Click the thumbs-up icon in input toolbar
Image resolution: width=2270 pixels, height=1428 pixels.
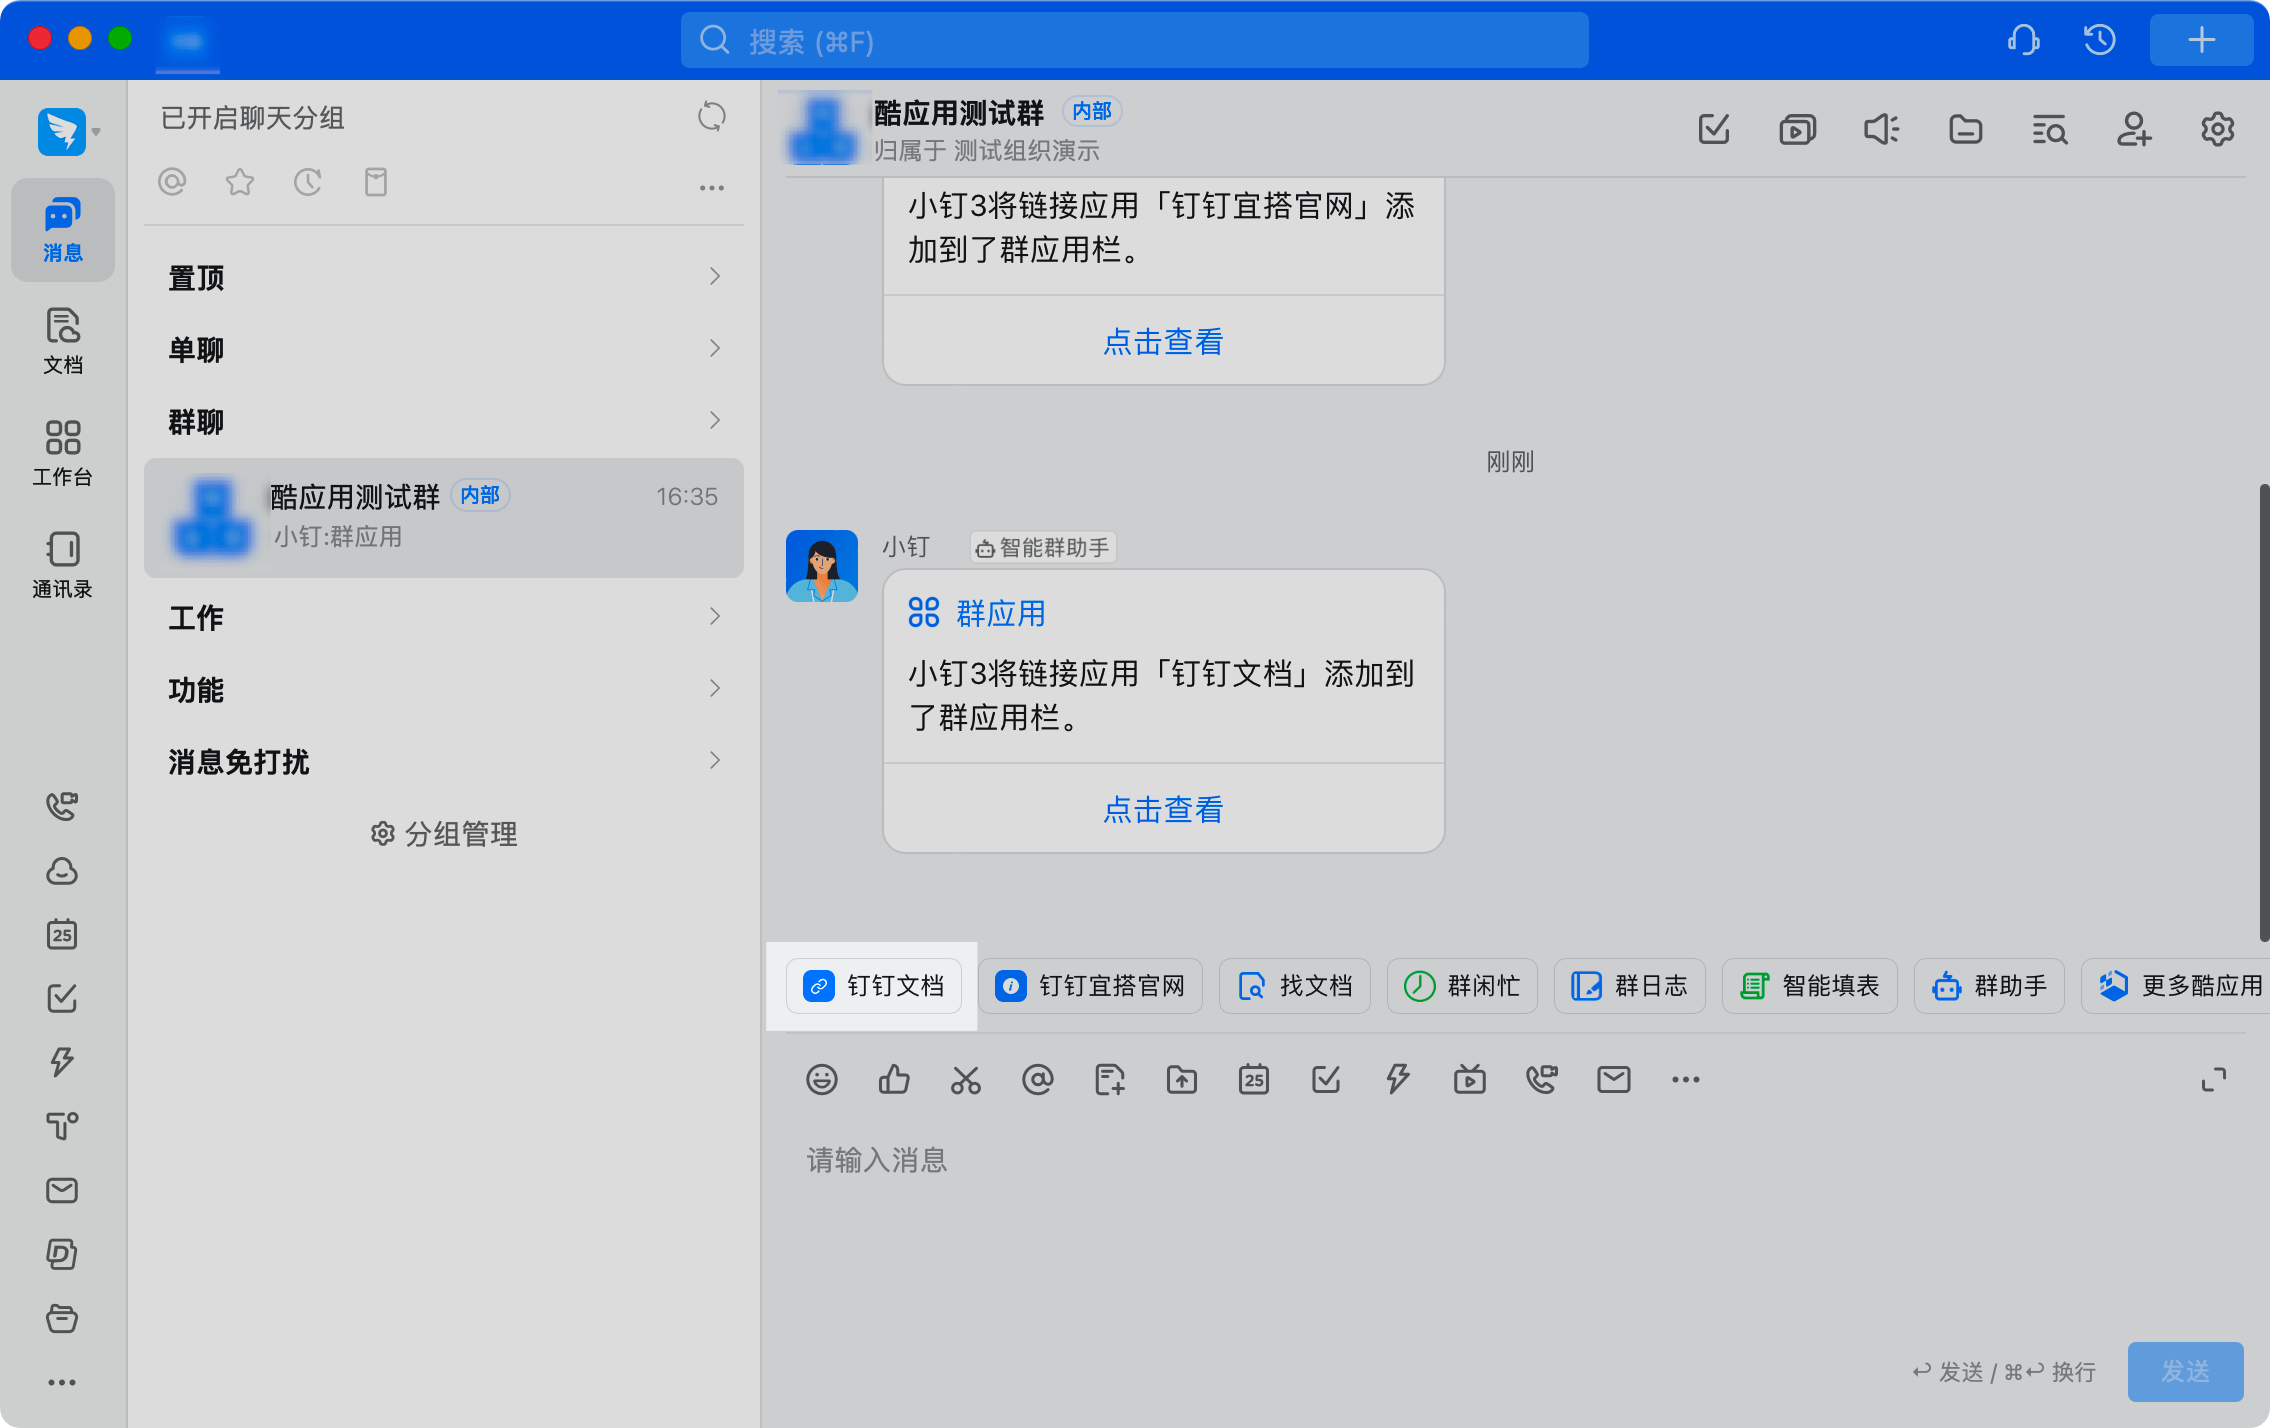pyautogui.click(x=894, y=1079)
